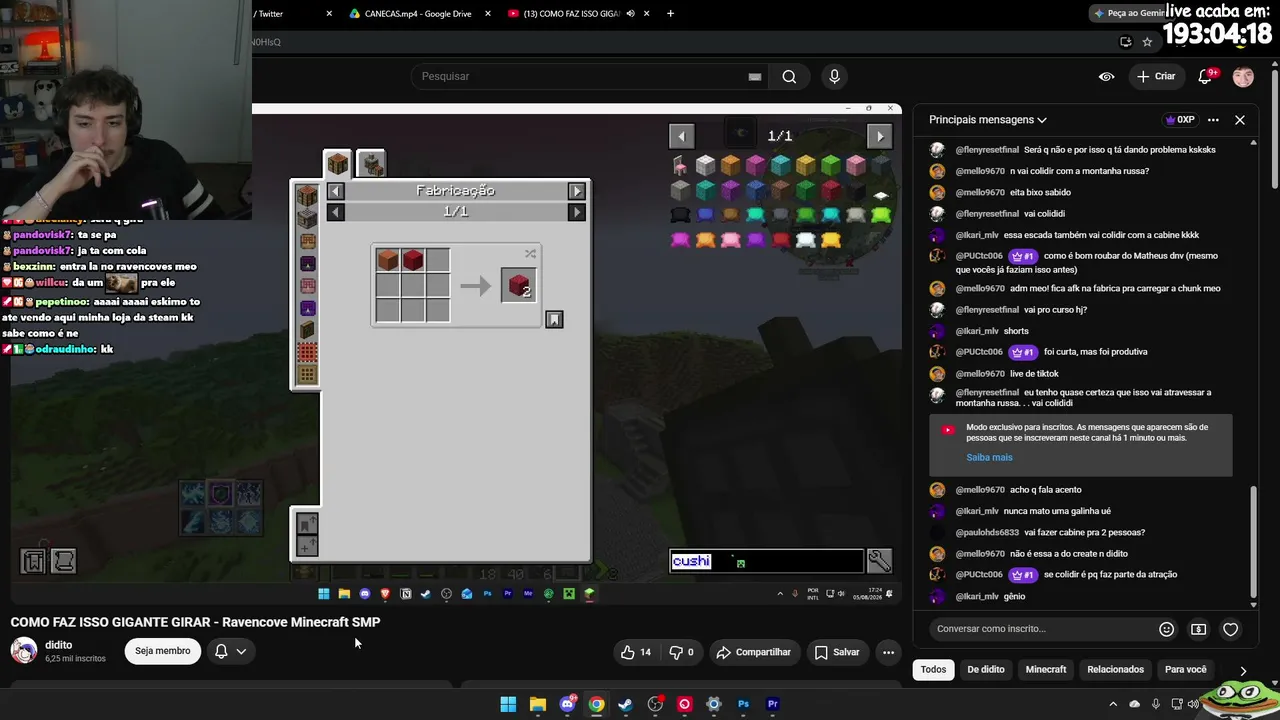
Task: Select the pink chair item in list
Action: 681,165
